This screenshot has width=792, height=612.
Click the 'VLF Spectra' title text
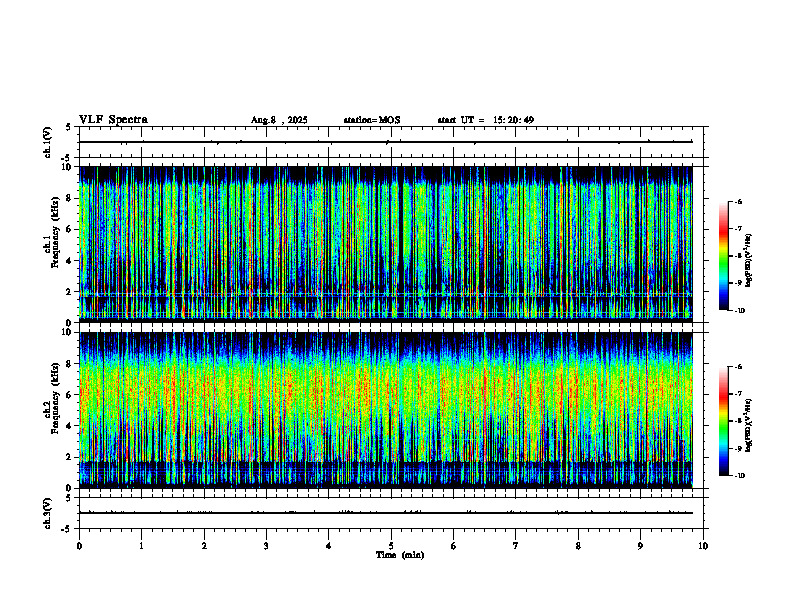113,120
